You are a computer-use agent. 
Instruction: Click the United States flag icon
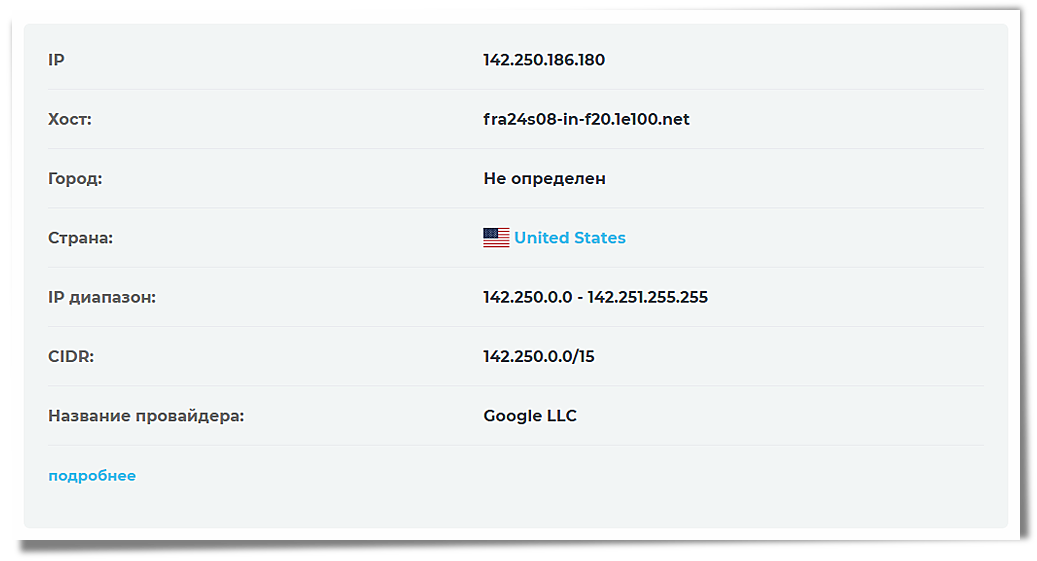496,237
